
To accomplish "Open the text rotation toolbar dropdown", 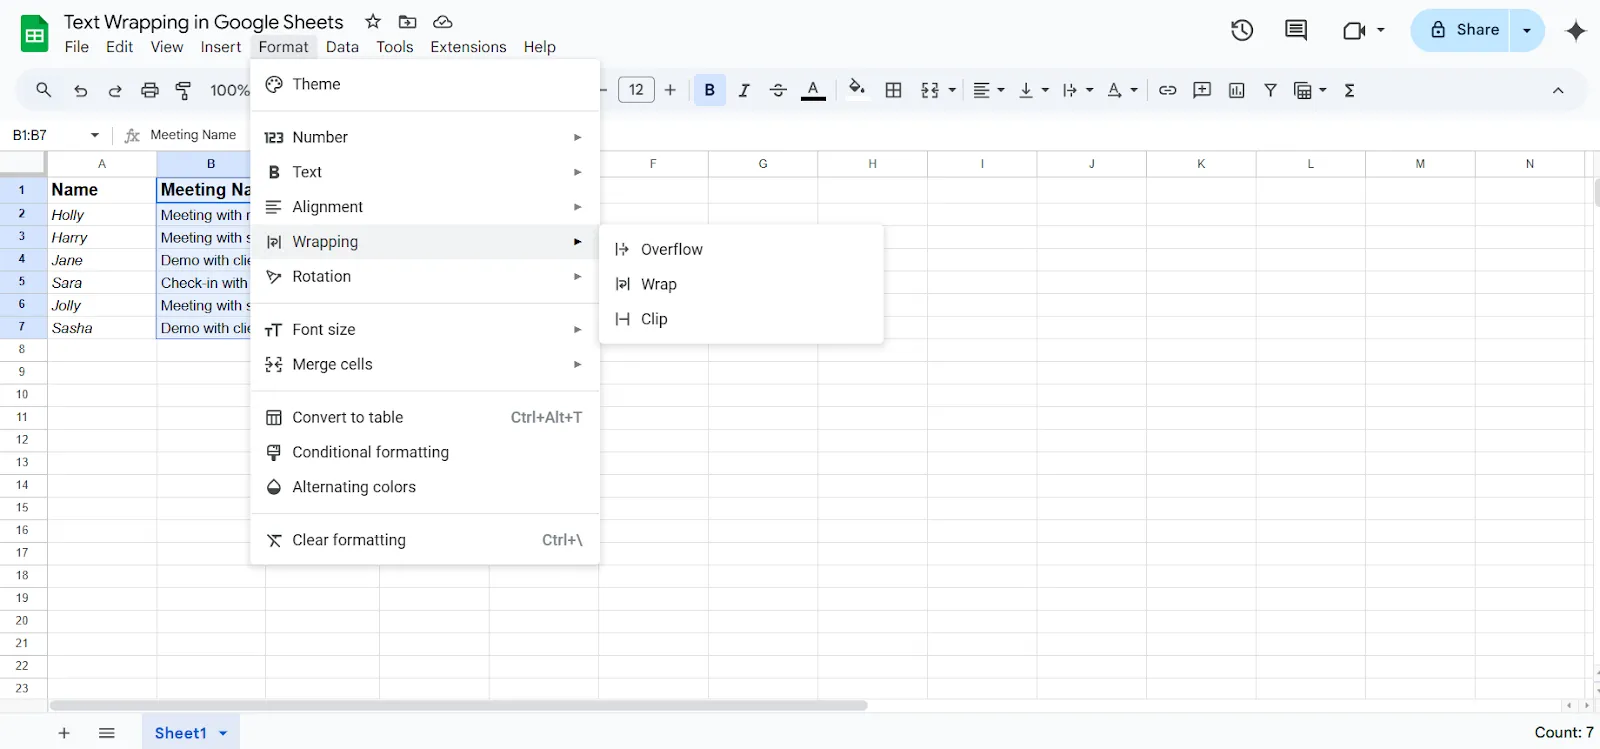I will point(1122,90).
